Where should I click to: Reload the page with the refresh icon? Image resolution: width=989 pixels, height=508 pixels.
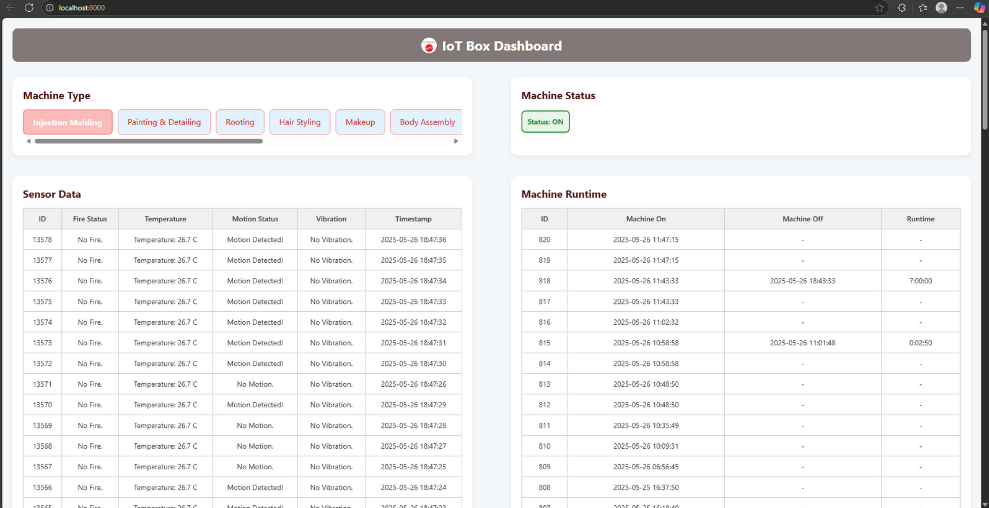click(29, 7)
